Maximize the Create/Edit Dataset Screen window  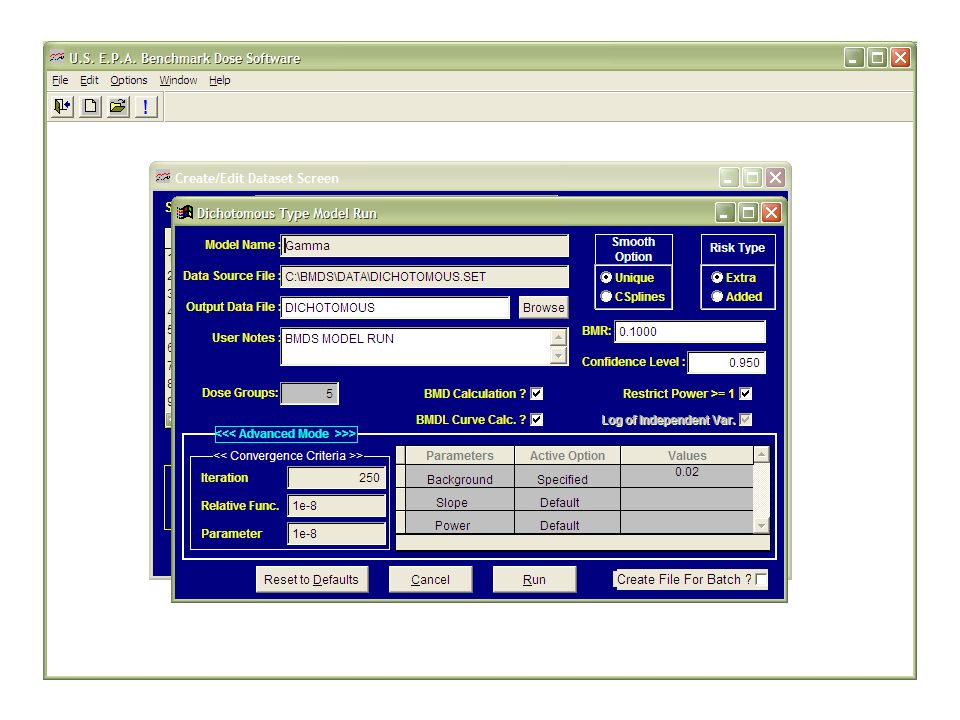click(x=752, y=178)
